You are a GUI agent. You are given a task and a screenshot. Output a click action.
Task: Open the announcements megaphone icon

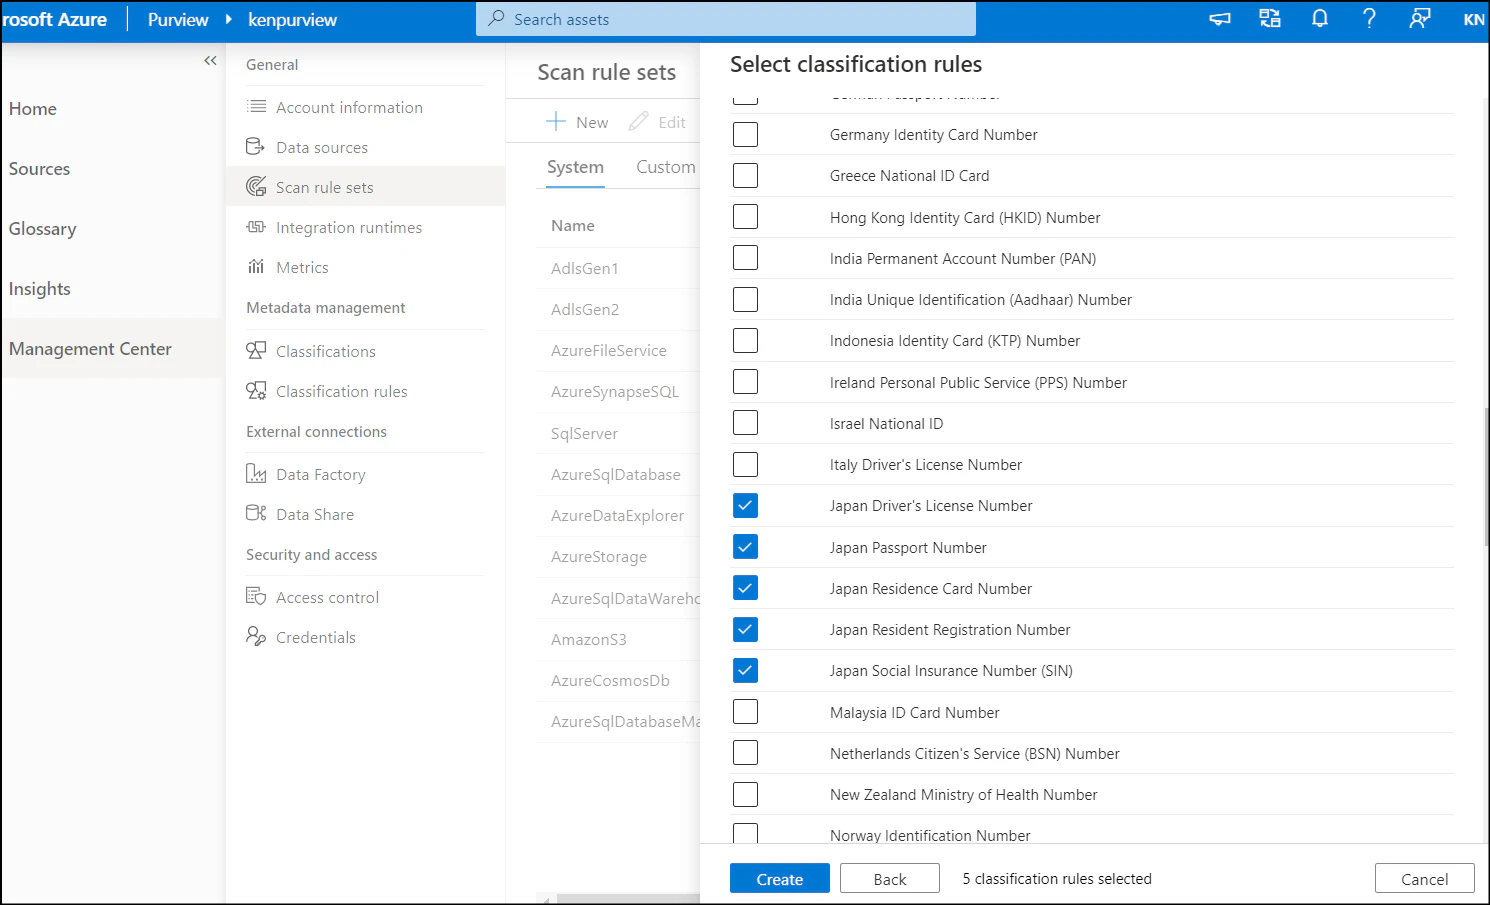tap(1220, 19)
